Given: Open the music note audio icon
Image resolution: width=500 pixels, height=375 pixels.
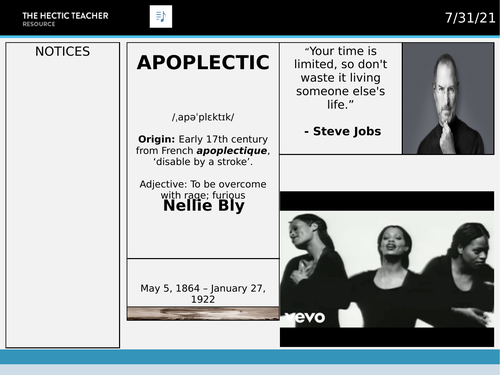Looking at the screenshot, I should click(x=161, y=16).
